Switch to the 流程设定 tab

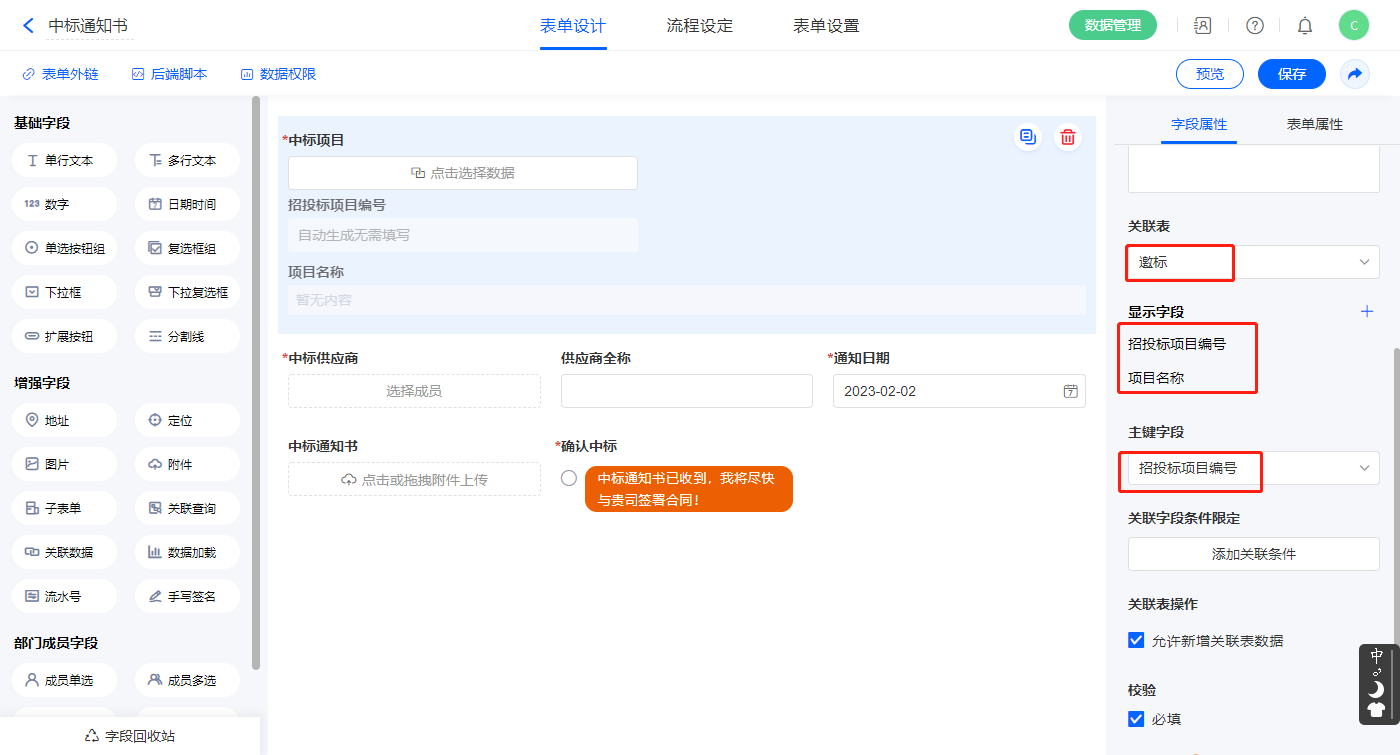pos(700,26)
